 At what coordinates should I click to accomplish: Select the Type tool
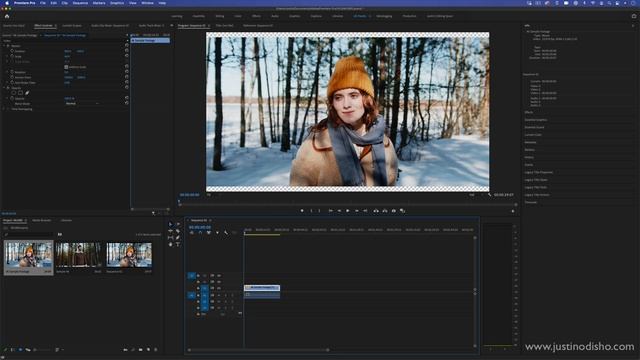coord(178,244)
